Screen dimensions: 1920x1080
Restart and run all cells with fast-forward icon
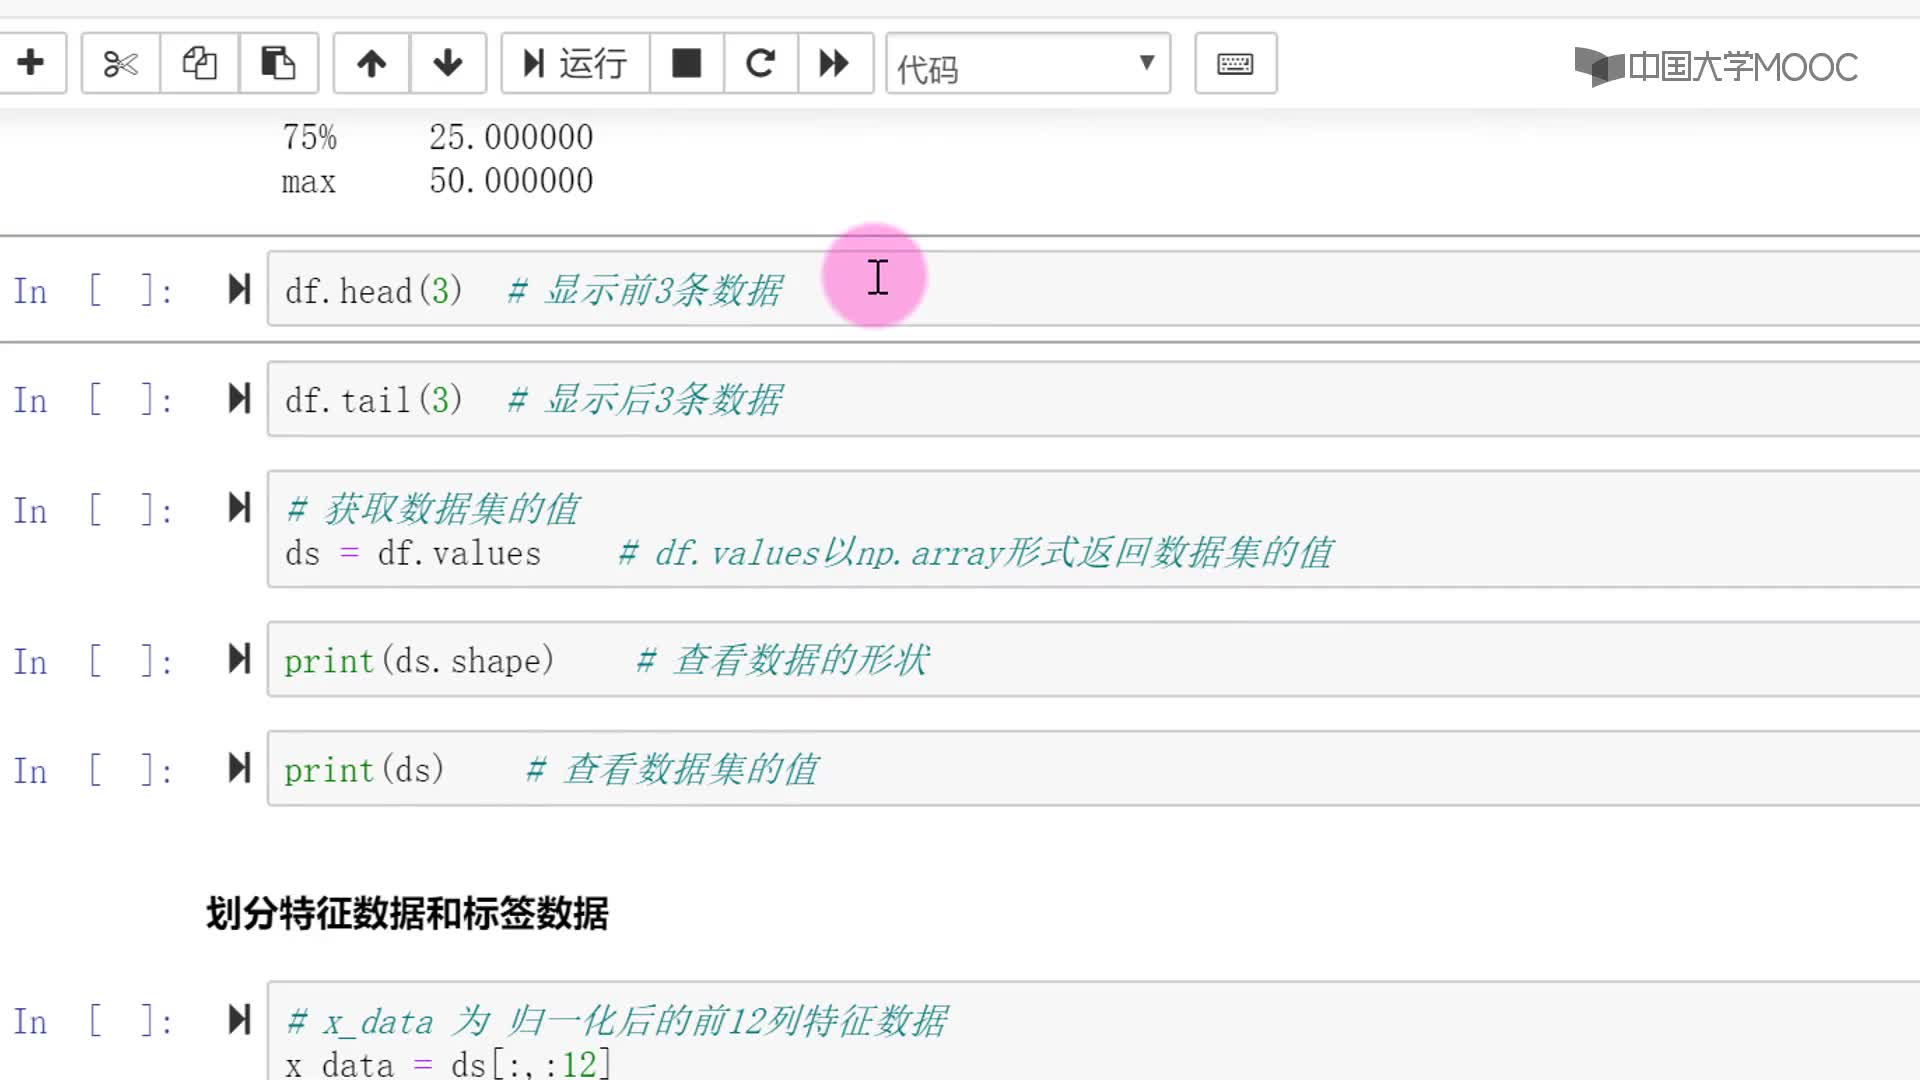pos(834,63)
